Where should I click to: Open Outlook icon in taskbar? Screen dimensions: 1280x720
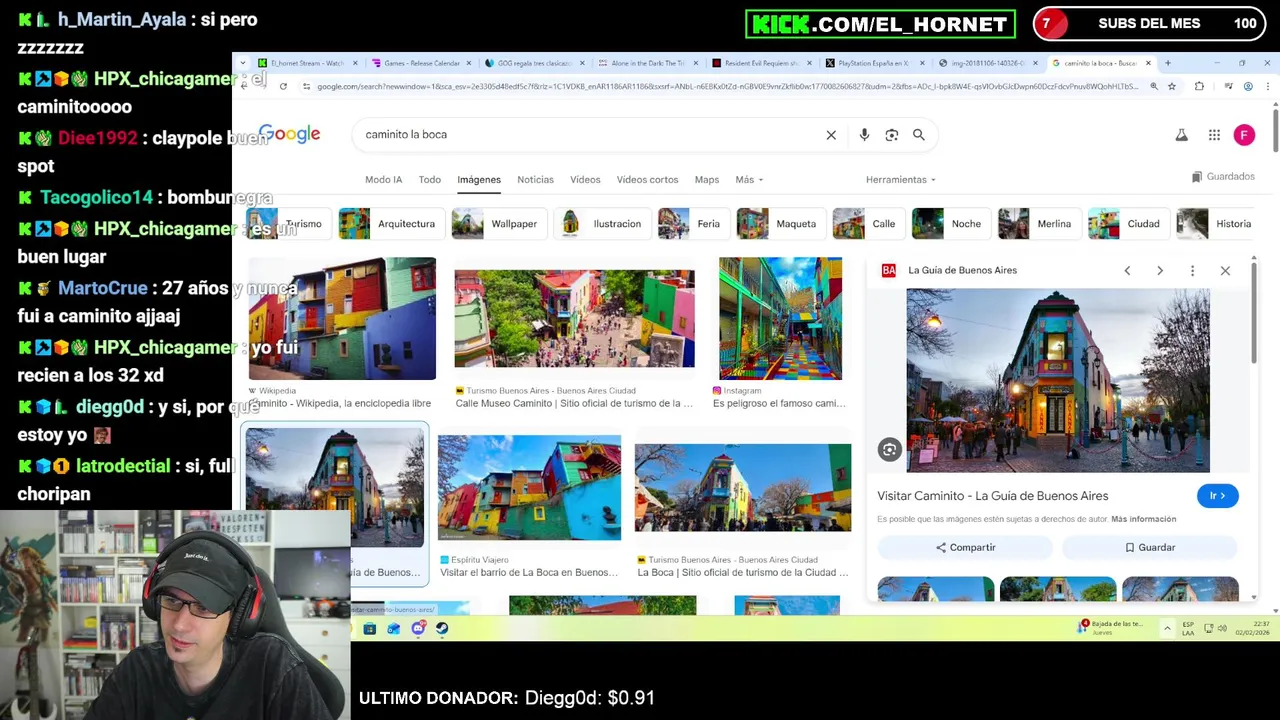[x=393, y=629]
